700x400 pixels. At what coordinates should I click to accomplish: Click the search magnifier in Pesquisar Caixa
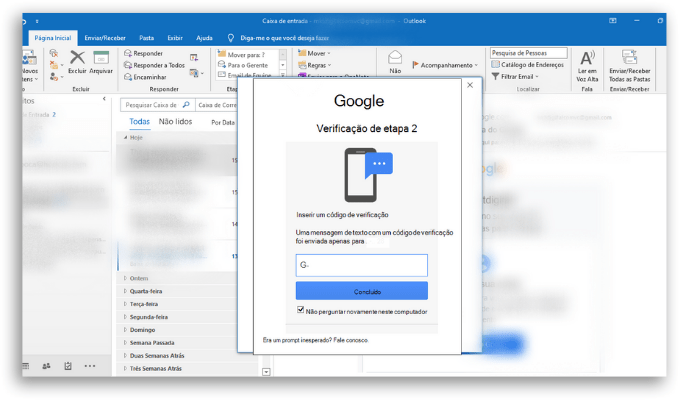[186, 105]
